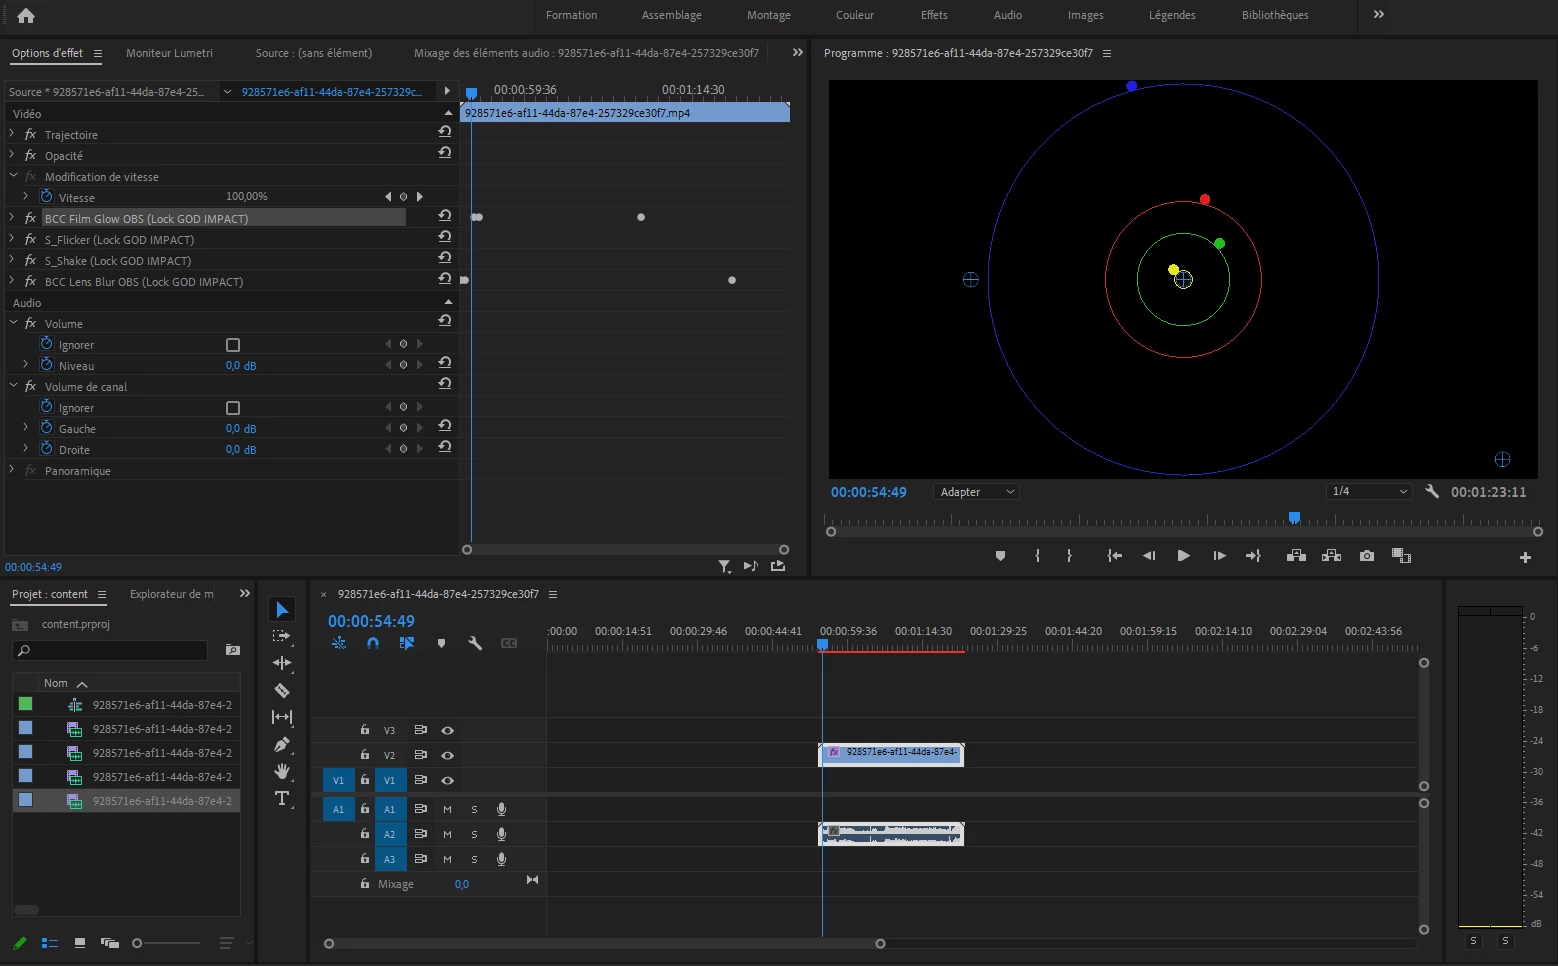Switch to Effets workspace

pos(934,15)
